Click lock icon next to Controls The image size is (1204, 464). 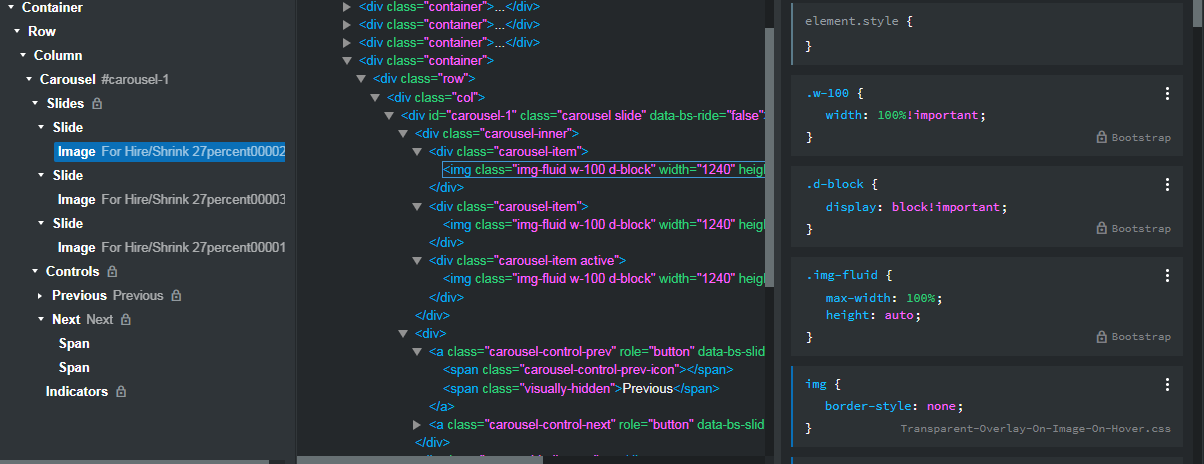tap(112, 271)
